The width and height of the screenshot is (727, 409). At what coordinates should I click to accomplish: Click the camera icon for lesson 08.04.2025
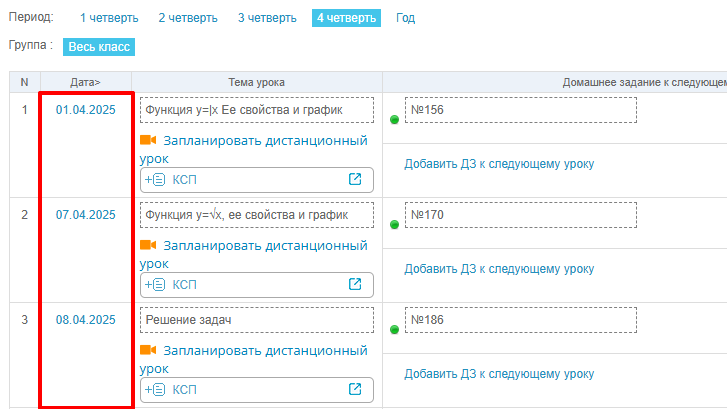(149, 350)
